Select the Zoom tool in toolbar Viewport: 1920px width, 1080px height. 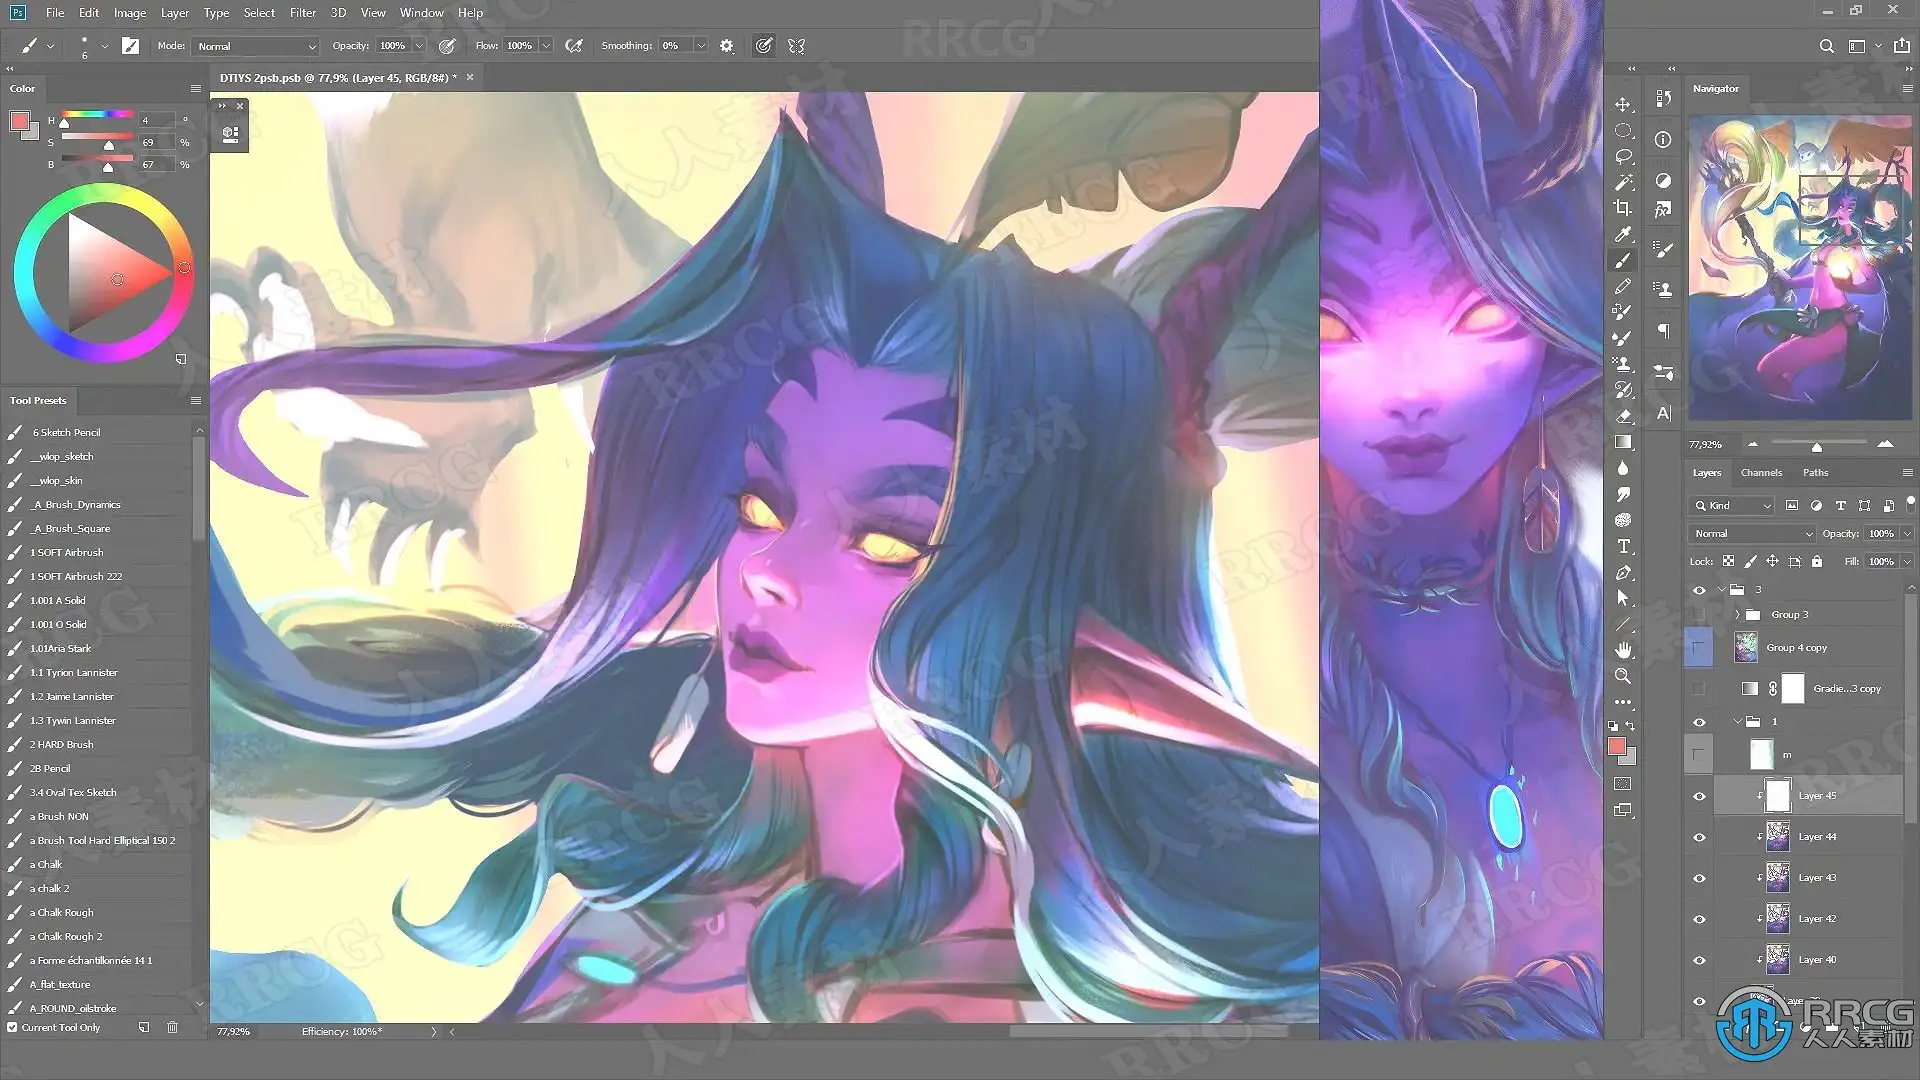pyautogui.click(x=1623, y=676)
